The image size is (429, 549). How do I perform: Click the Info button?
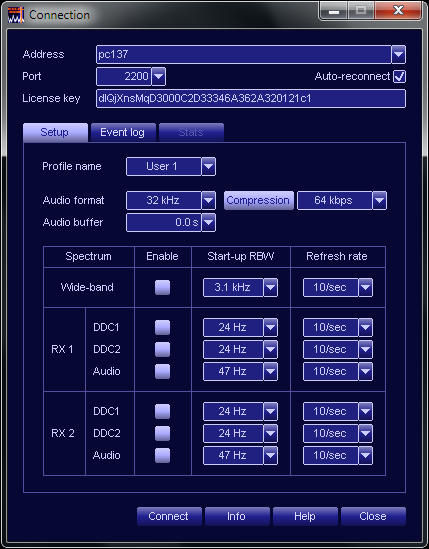pos(237,516)
